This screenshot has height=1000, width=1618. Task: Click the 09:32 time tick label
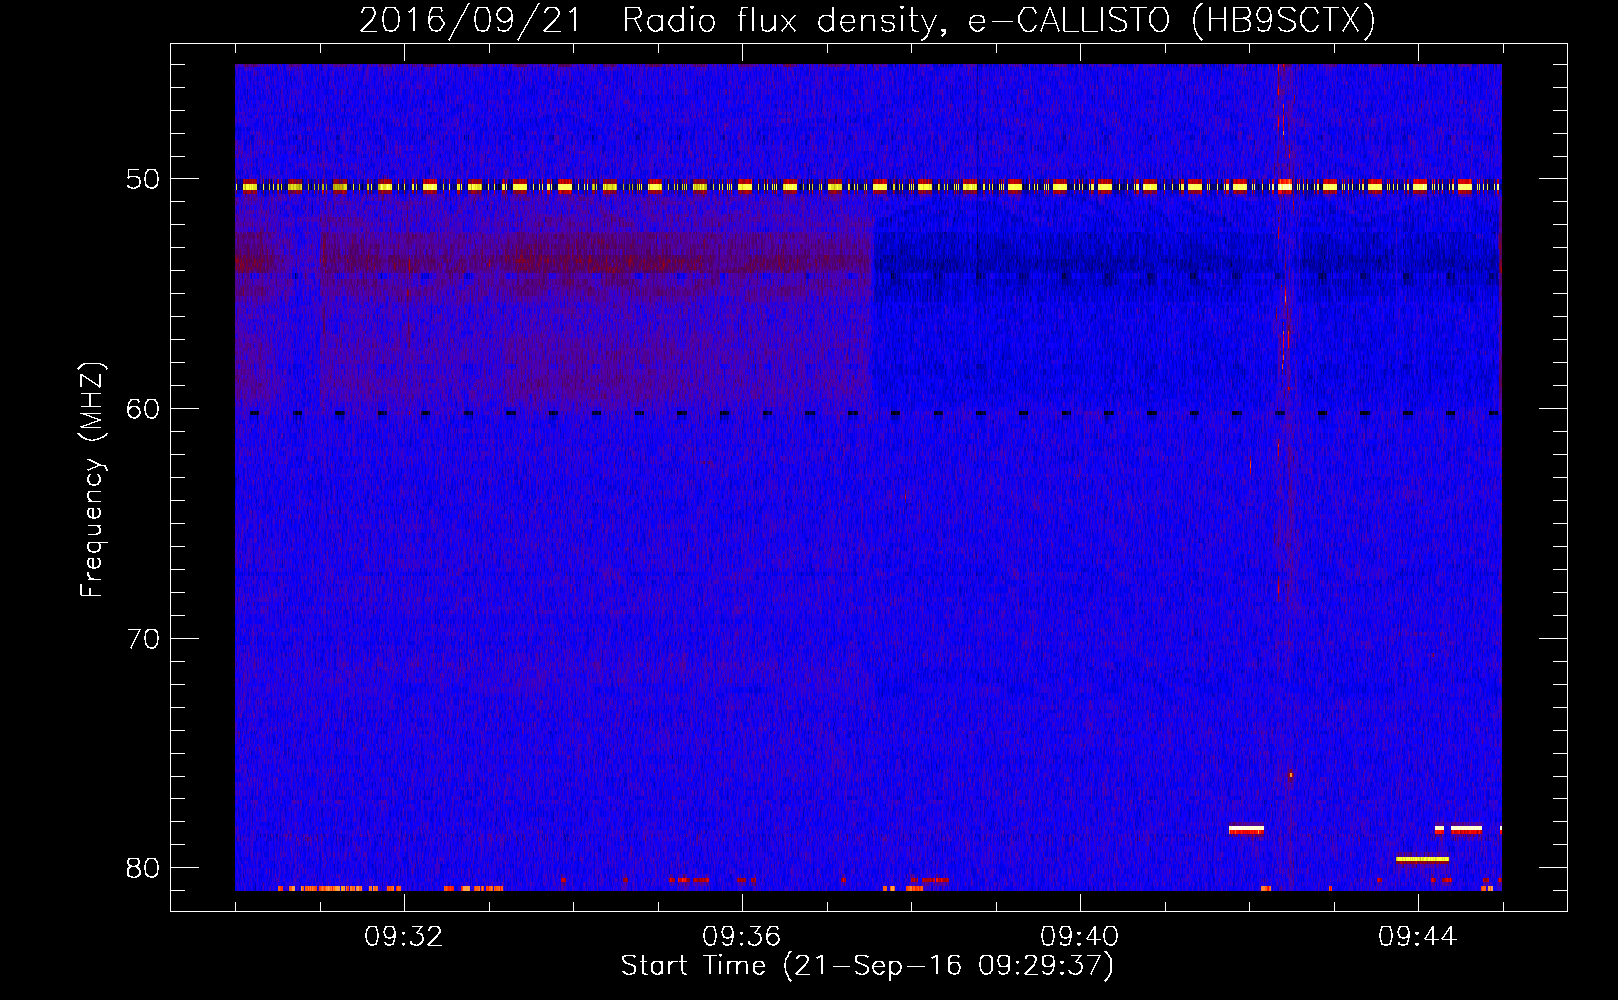point(404,937)
